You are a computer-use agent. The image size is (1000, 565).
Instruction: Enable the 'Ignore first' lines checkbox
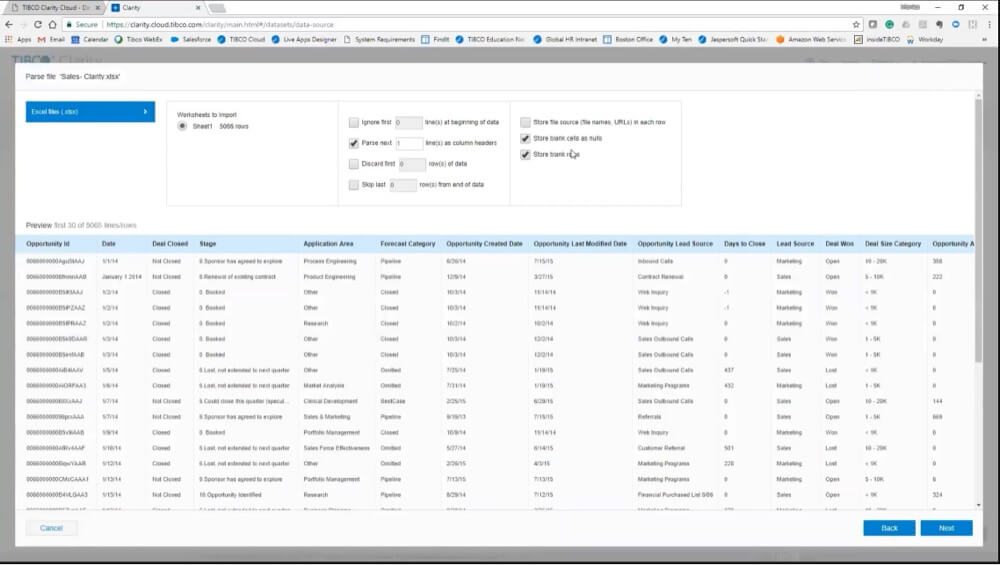(x=354, y=123)
